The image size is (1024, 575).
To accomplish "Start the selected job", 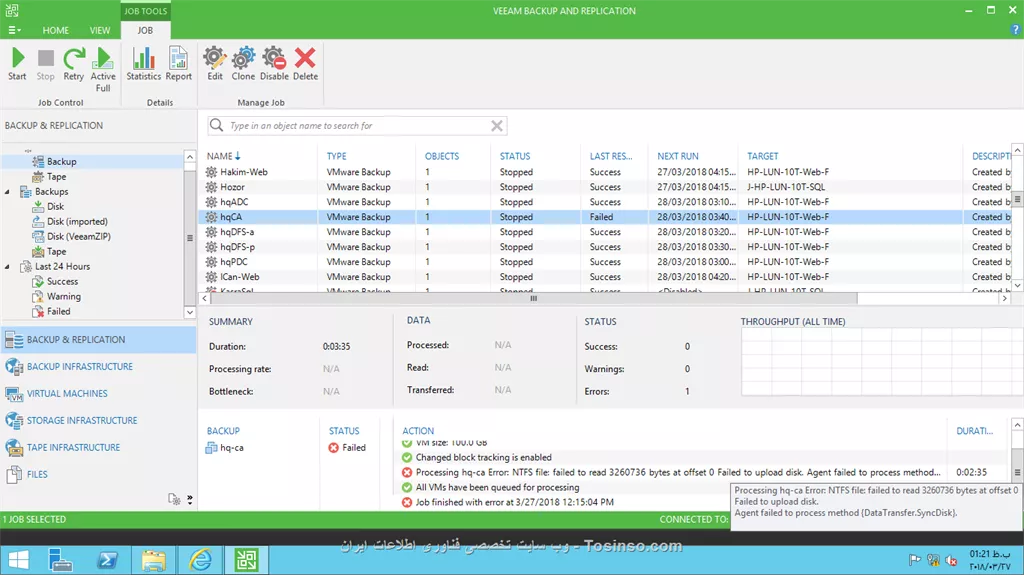I will click(18, 64).
